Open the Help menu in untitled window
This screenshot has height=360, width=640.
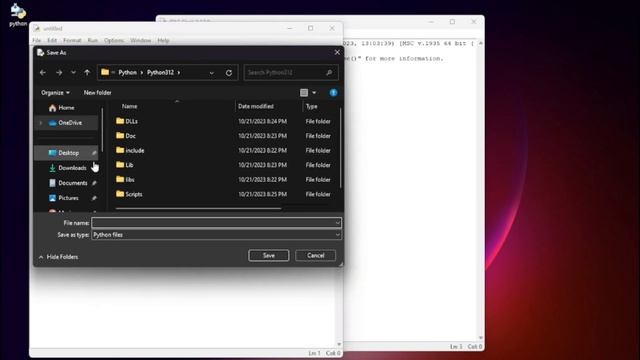[163, 40]
